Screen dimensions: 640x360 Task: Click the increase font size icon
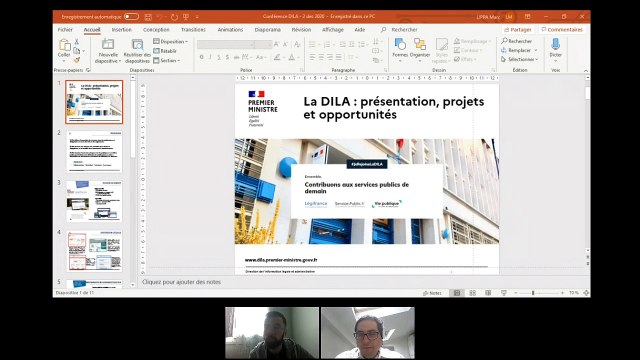coord(276,44)
